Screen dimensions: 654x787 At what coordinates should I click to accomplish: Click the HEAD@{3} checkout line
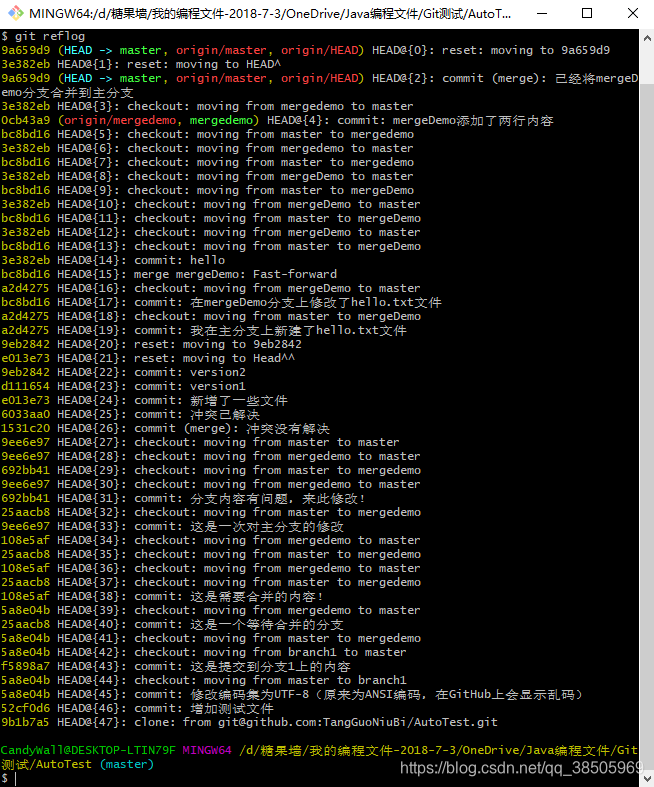pos(207,106)
